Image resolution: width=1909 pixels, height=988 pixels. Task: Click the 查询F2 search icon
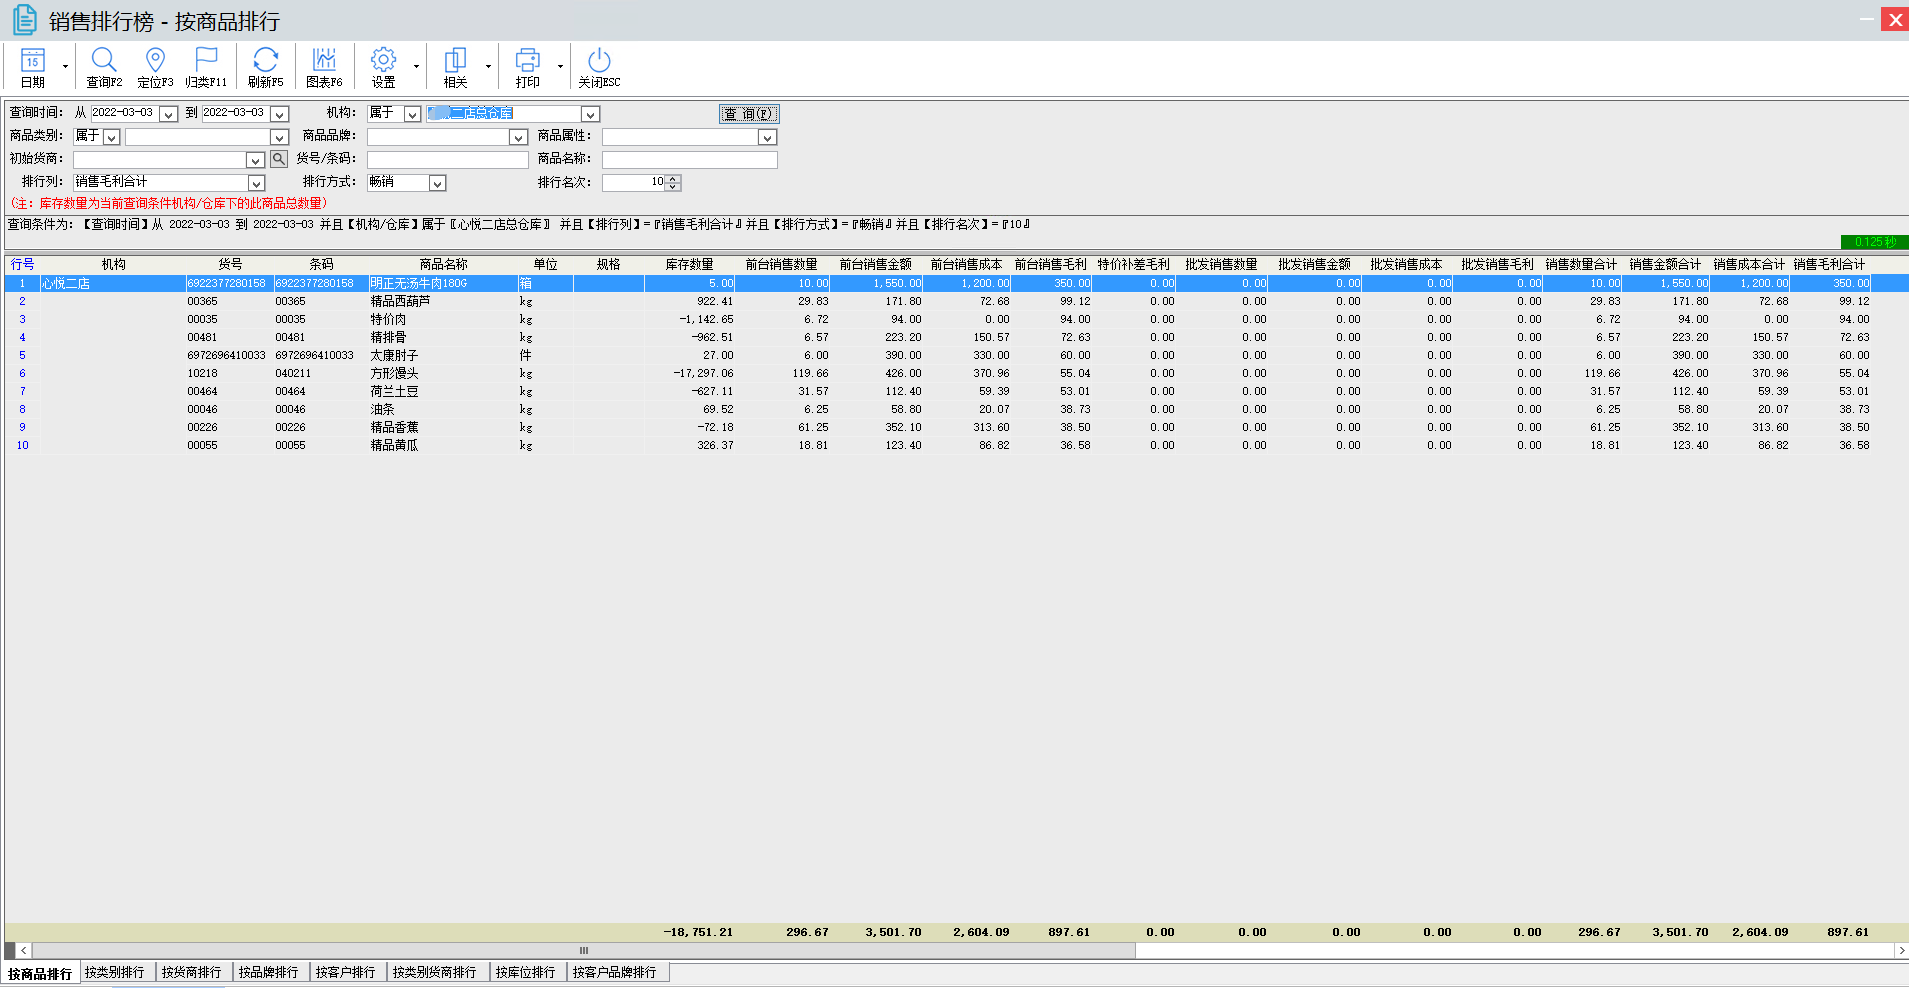[104, 67]
